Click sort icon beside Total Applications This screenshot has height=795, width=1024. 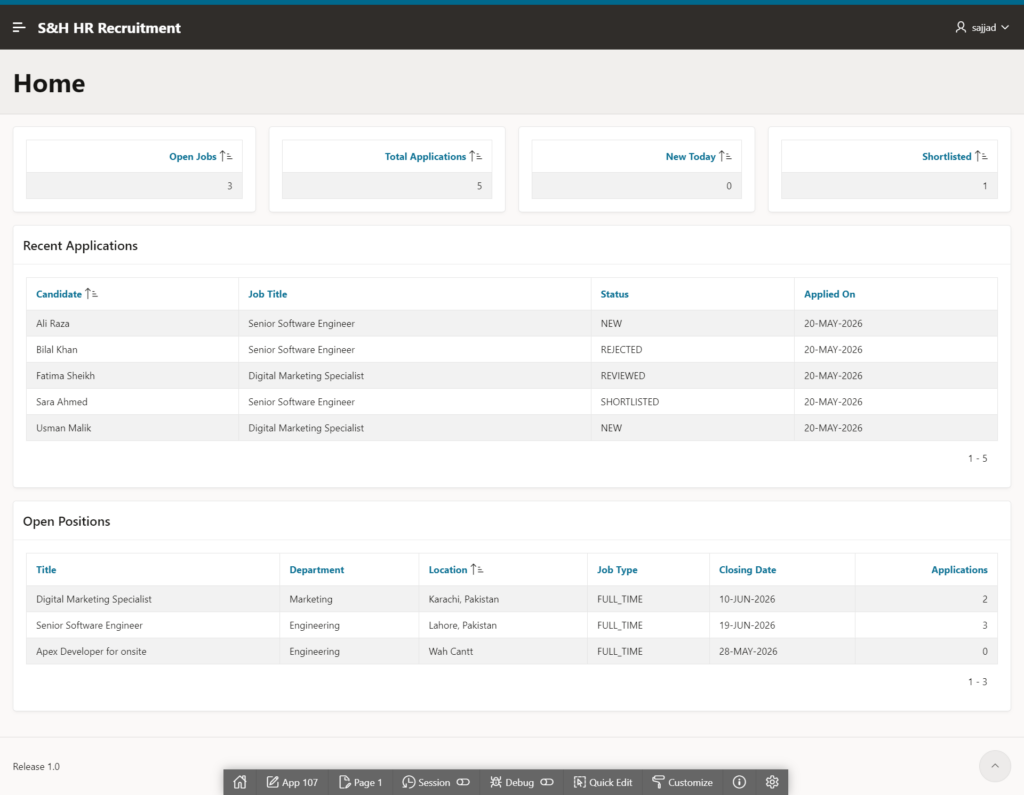tap(475, 156)
